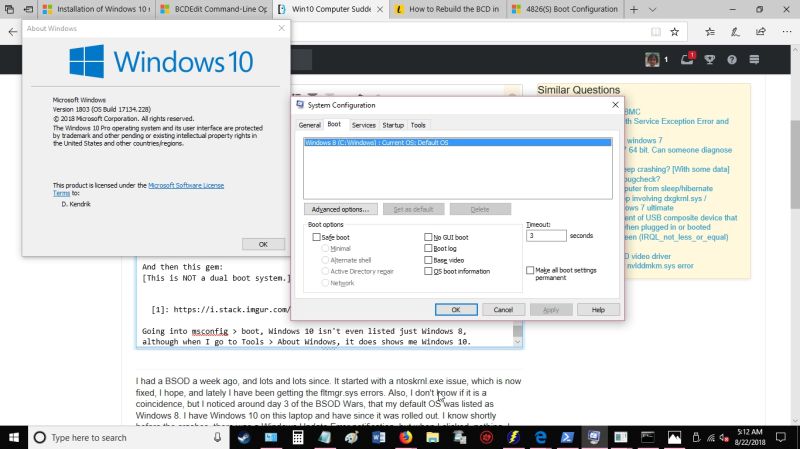Open the Photos app taskbar icon
This screenshot has width=800, height=449.
pyautogui.click(x=674, y=437)
